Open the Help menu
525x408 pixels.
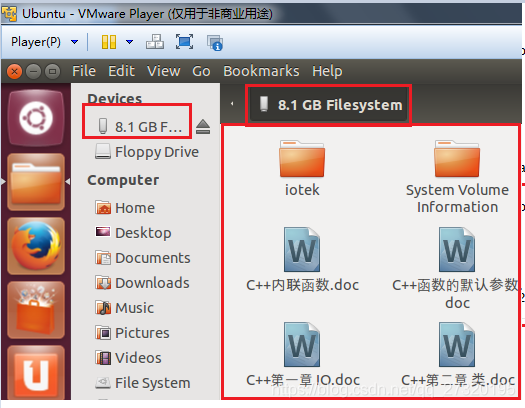[x=327, y=71]
